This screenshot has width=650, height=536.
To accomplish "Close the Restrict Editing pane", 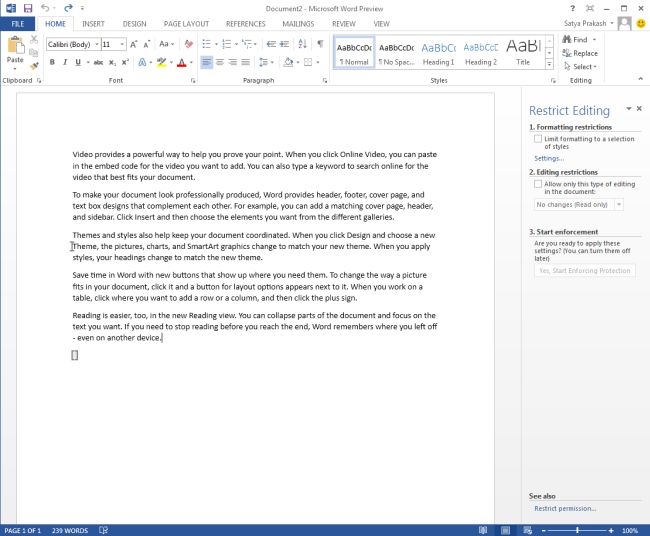I will pos(639,108).
